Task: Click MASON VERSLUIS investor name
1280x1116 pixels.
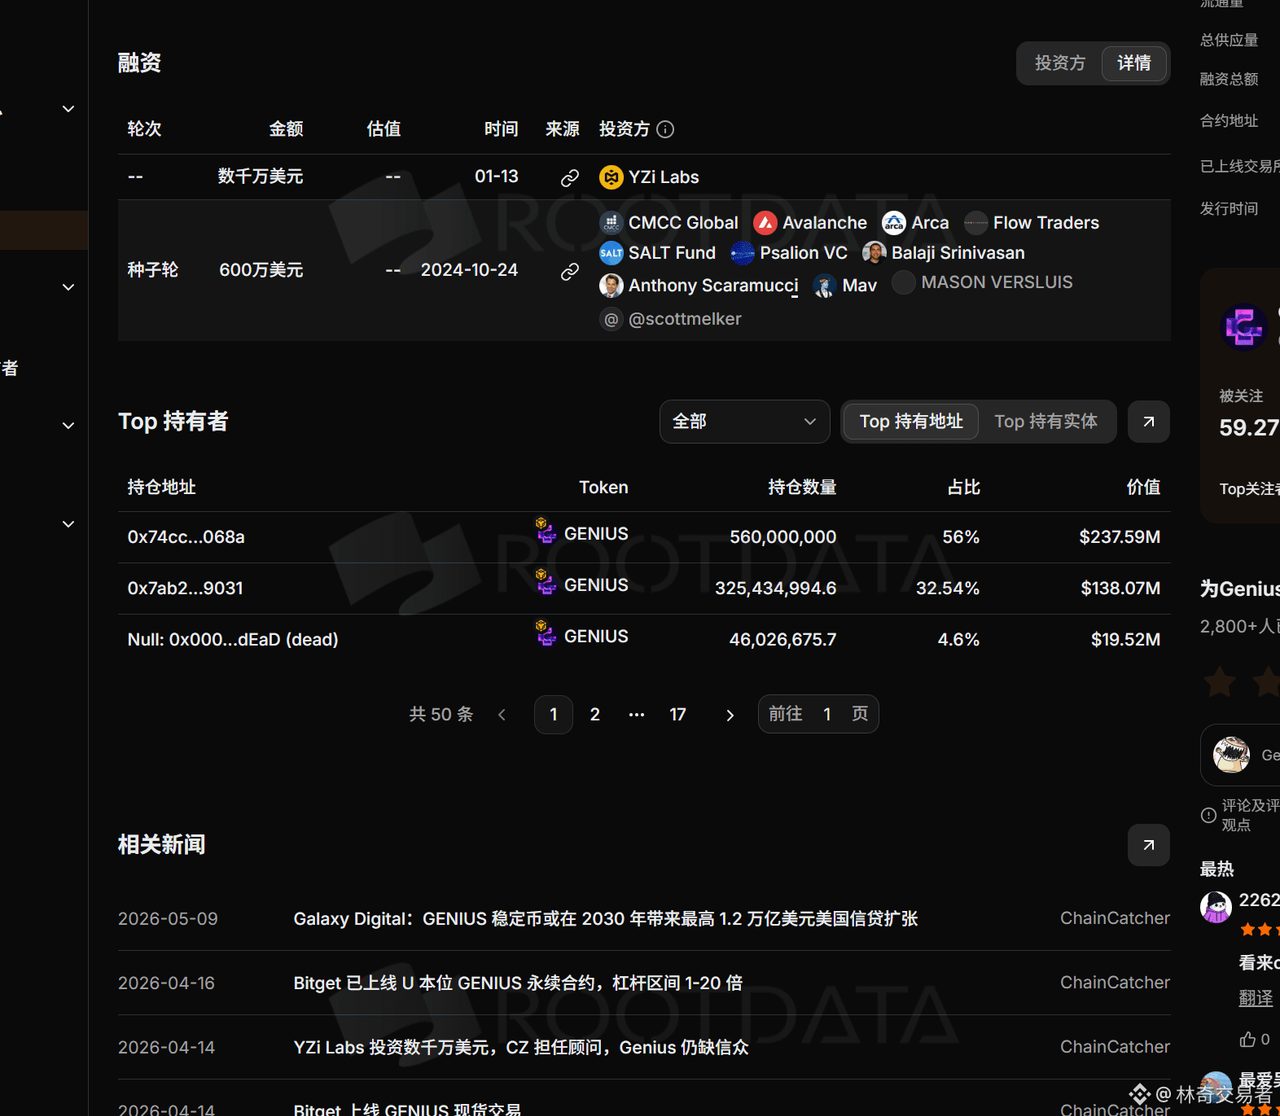Action: click(997, 283)
